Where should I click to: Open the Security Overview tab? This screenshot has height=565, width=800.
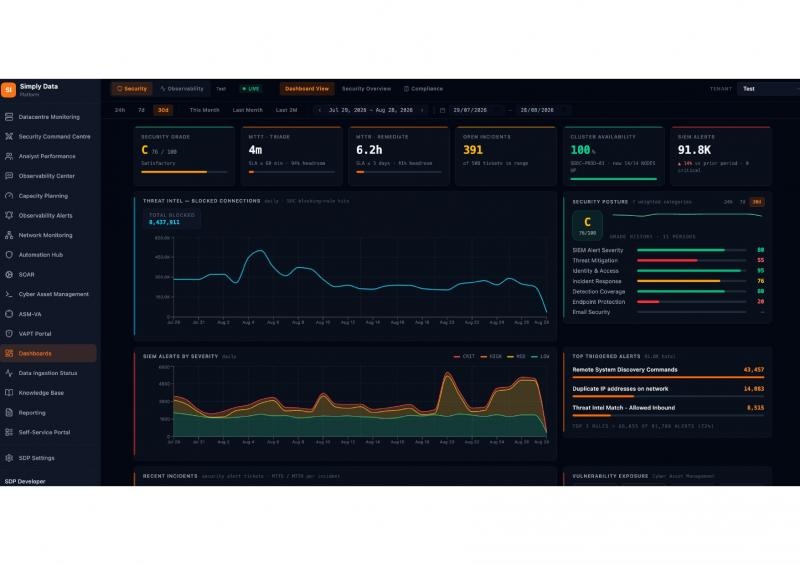point(366,89)
